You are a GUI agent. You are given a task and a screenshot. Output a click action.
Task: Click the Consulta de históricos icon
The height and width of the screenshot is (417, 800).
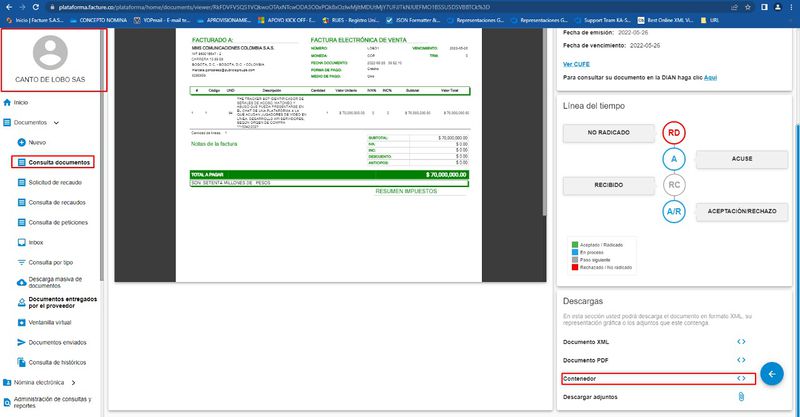tap(21, 362)
